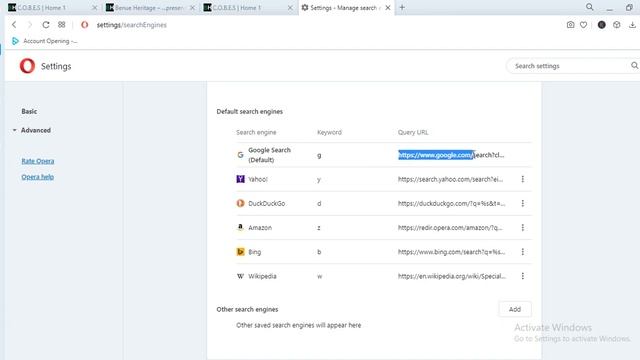The image size is (640, 360).
Task: Click the Yahoo! engine icon
Action: pos(240,179)
